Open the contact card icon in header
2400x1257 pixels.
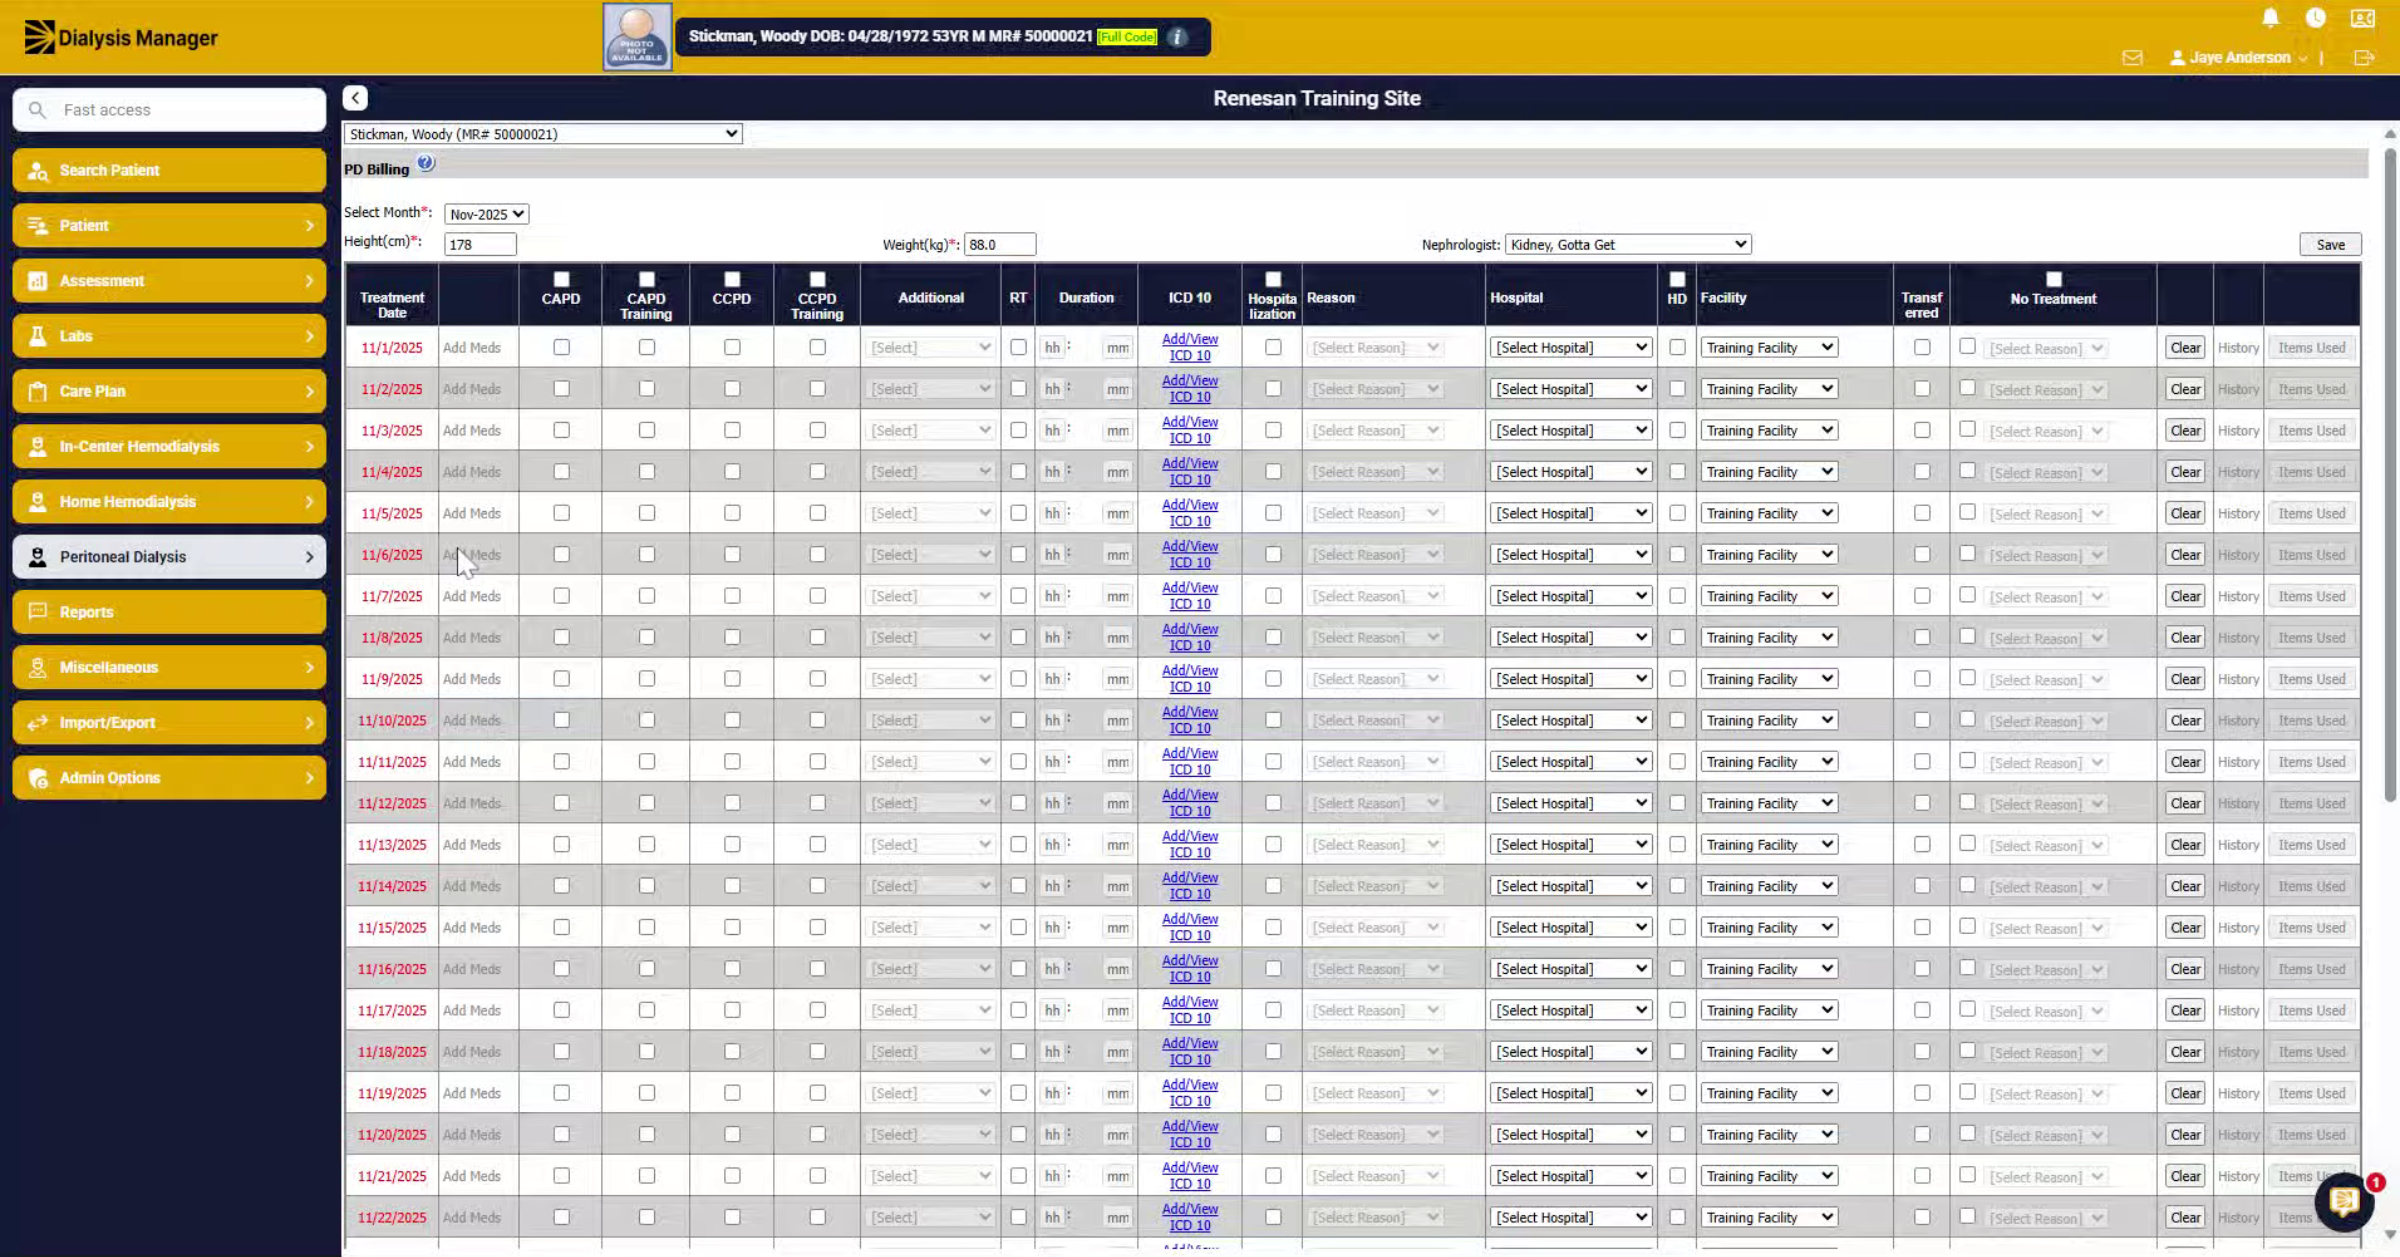tap(2362, 18)
